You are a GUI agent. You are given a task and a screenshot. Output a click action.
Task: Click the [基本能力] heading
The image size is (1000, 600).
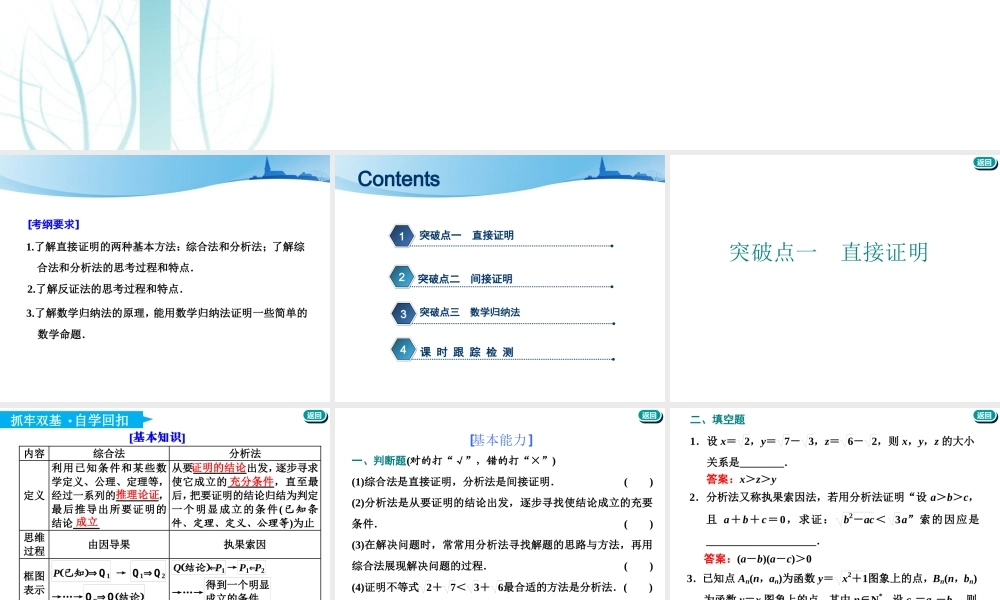coord(500,440)
